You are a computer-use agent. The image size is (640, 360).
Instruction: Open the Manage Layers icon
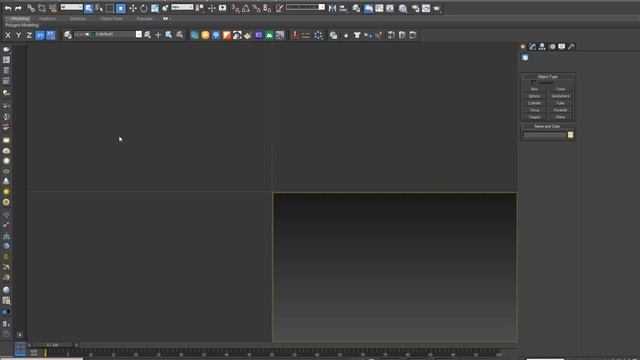(x=68, y=36)
